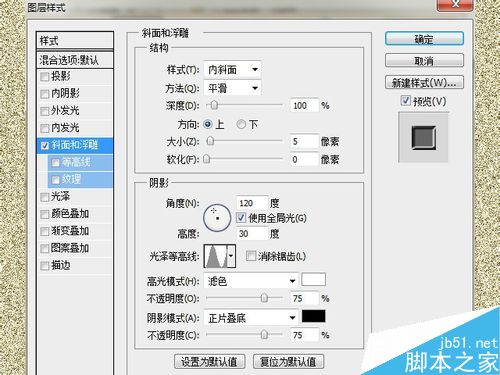Select direction 下 radio button
The image size is (500, 375).
coord(241,124)
